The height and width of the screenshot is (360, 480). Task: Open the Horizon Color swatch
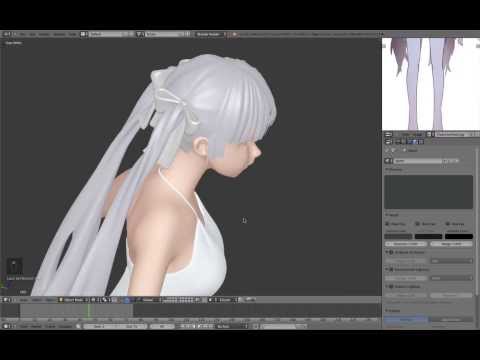[398, 236]
